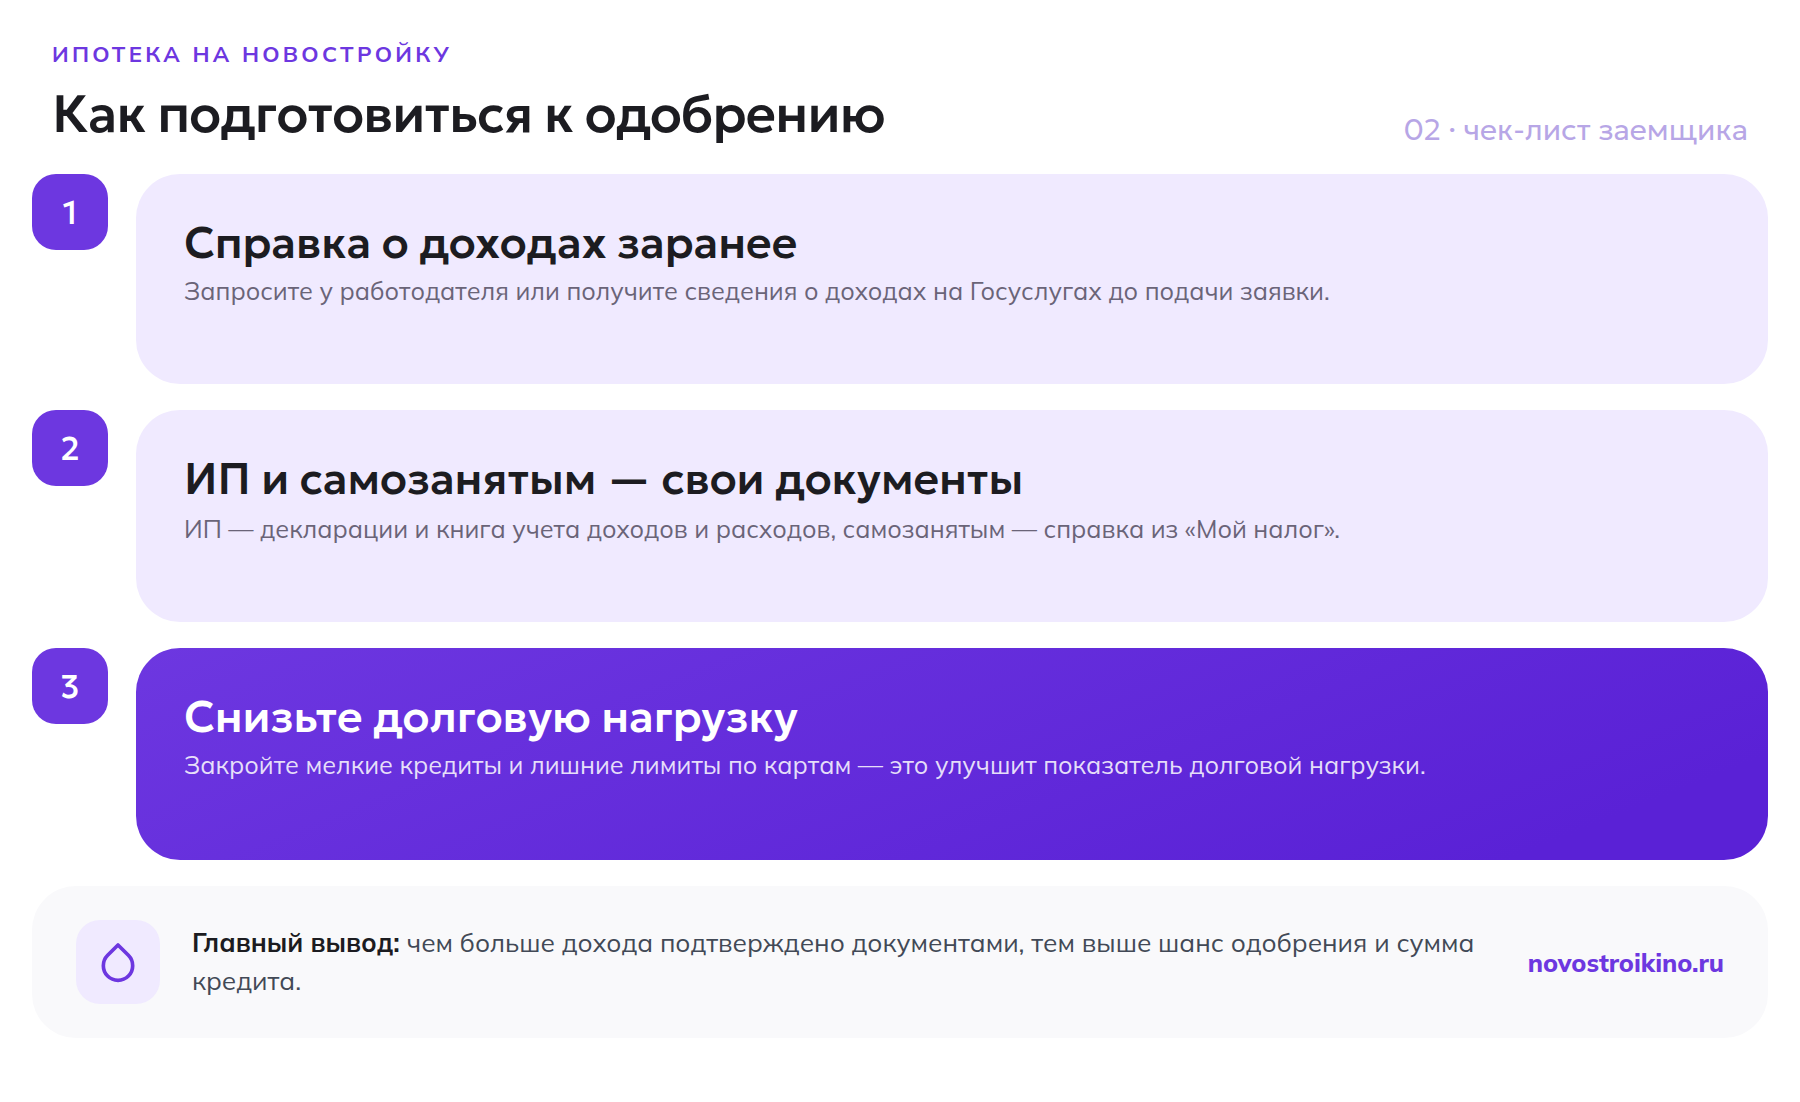Select the heading 'ИП и самозанятым — свои документы'
Image resolution: width=1800 pixels, height=1102 pixels.
point(603,480)
